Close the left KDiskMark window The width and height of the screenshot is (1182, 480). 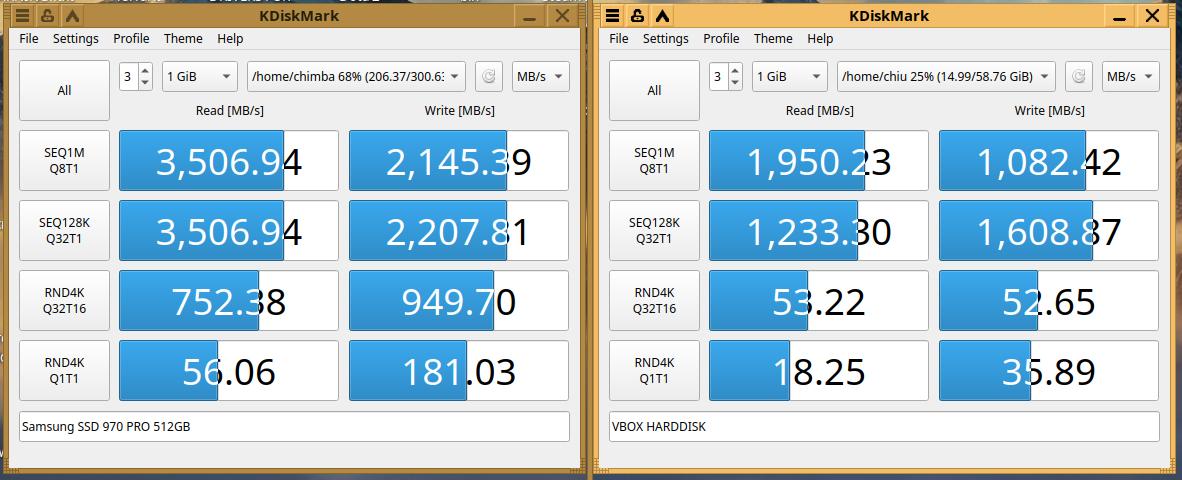click(562, 16)
